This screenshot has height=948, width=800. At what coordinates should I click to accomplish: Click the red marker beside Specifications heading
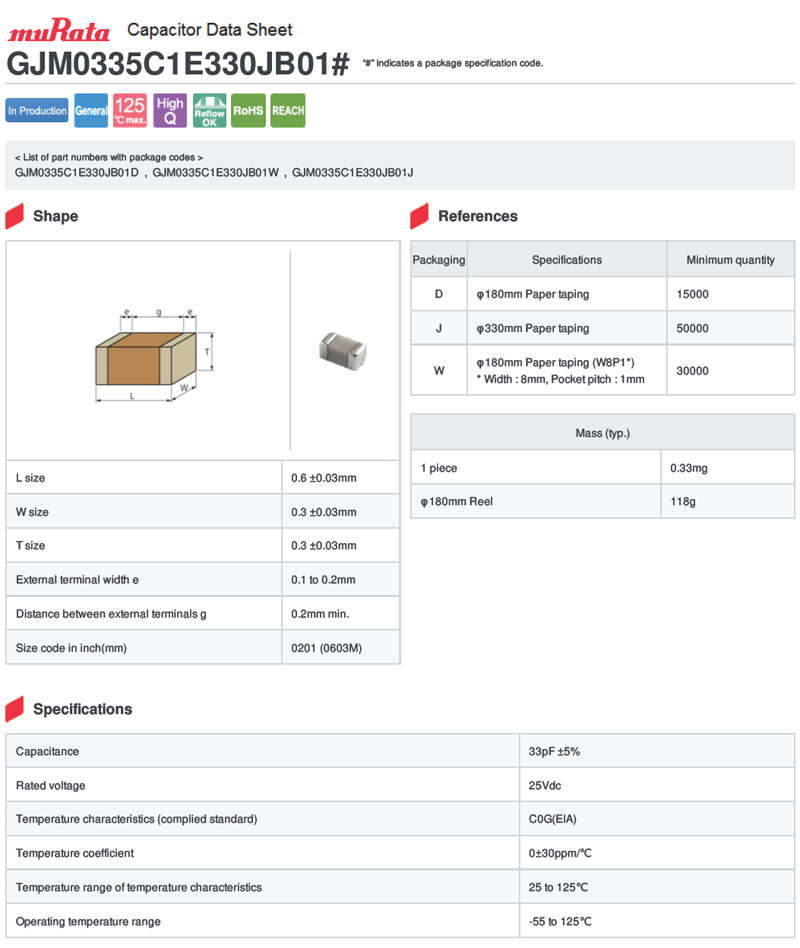point(15,709)
